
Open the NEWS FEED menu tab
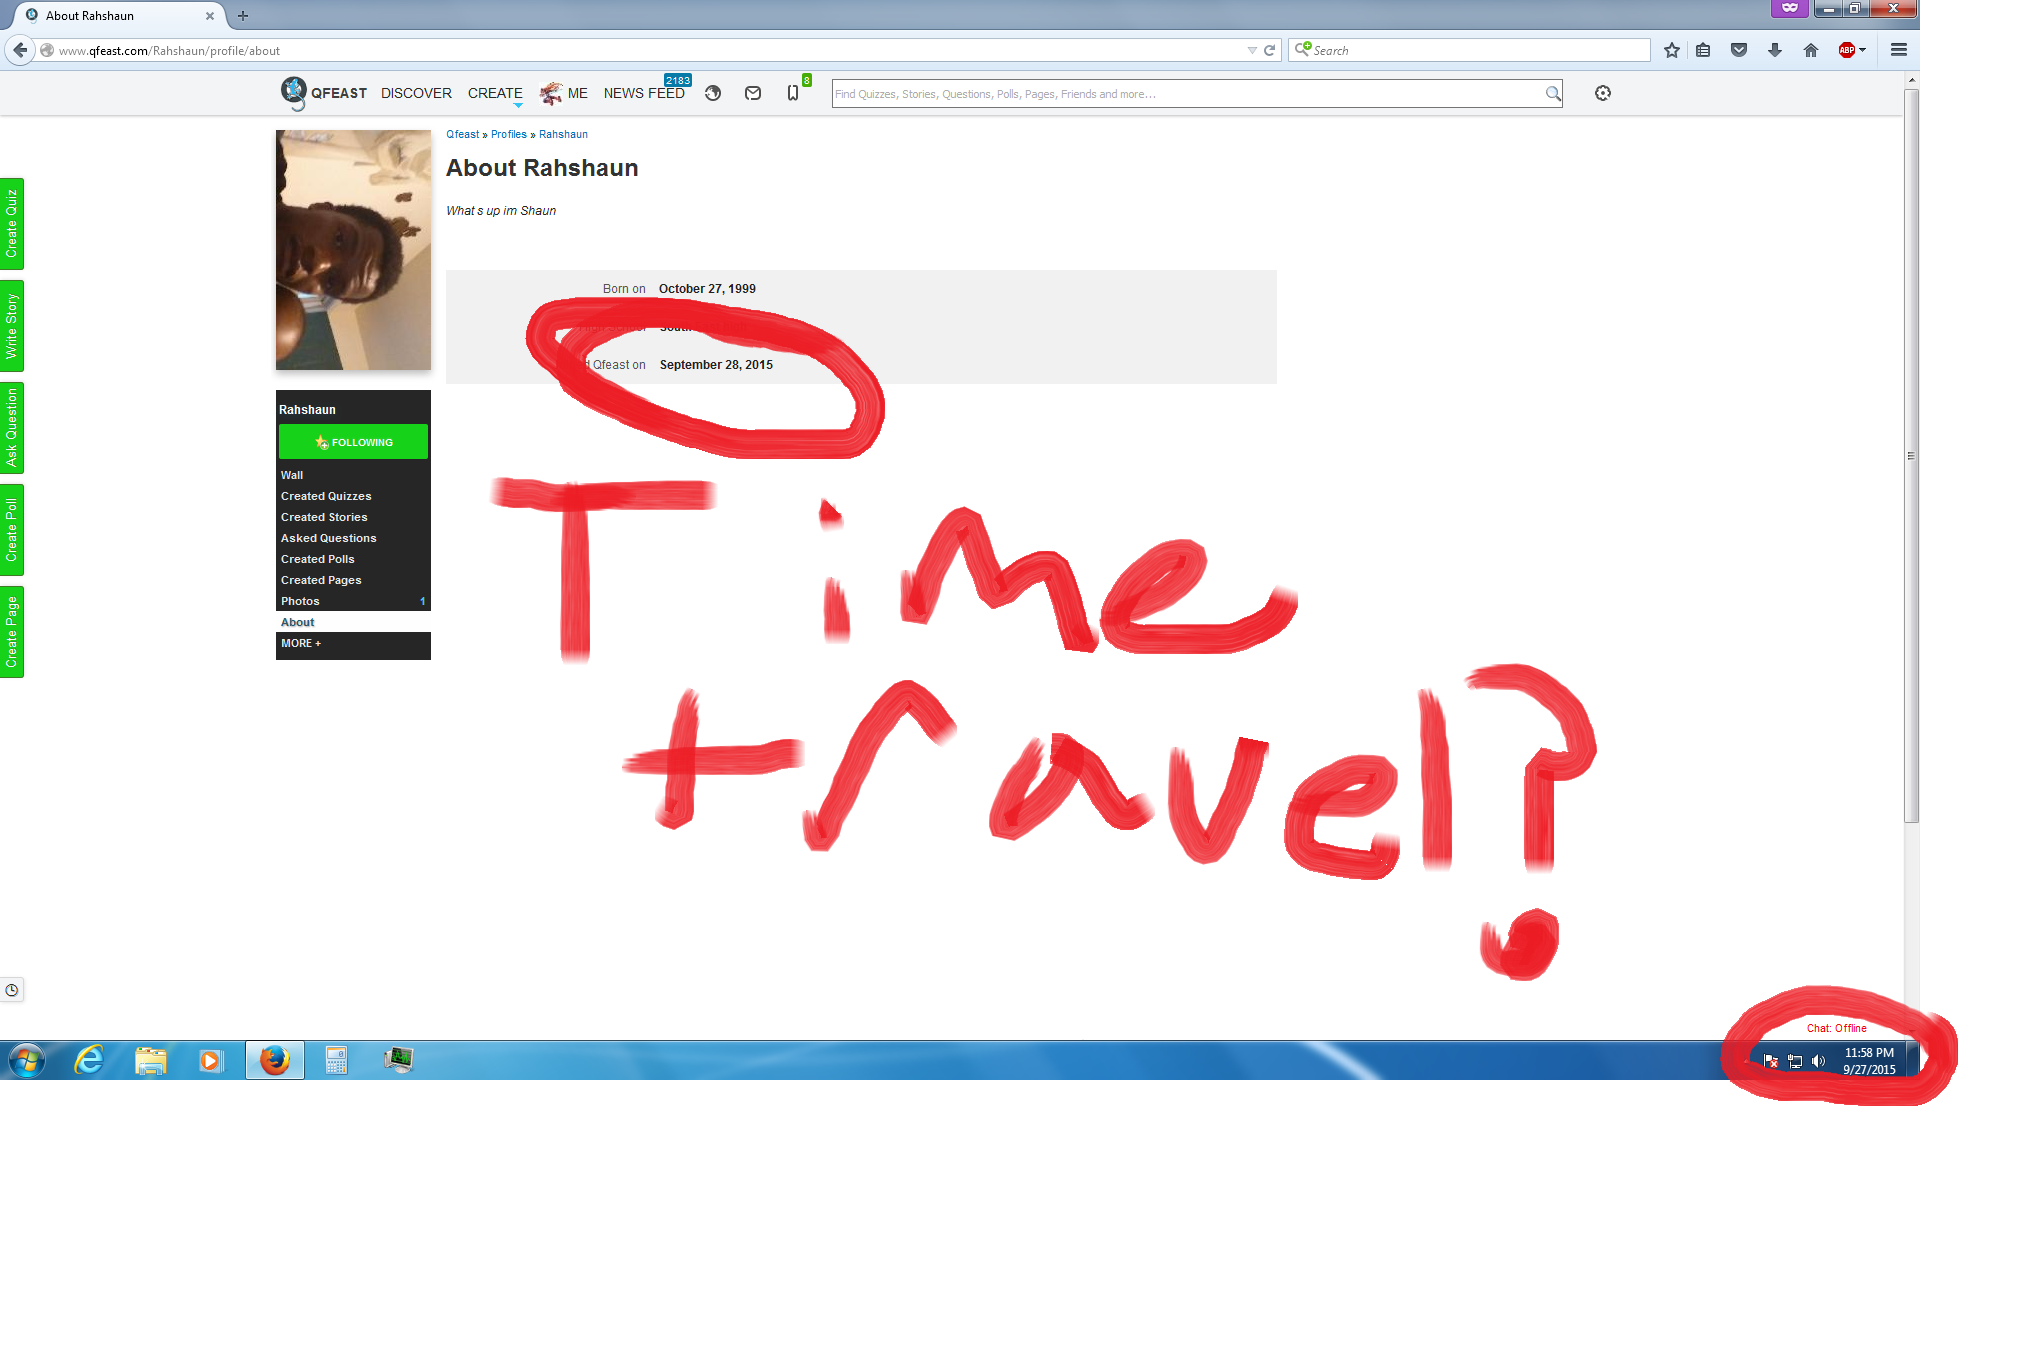coord(643,94)
